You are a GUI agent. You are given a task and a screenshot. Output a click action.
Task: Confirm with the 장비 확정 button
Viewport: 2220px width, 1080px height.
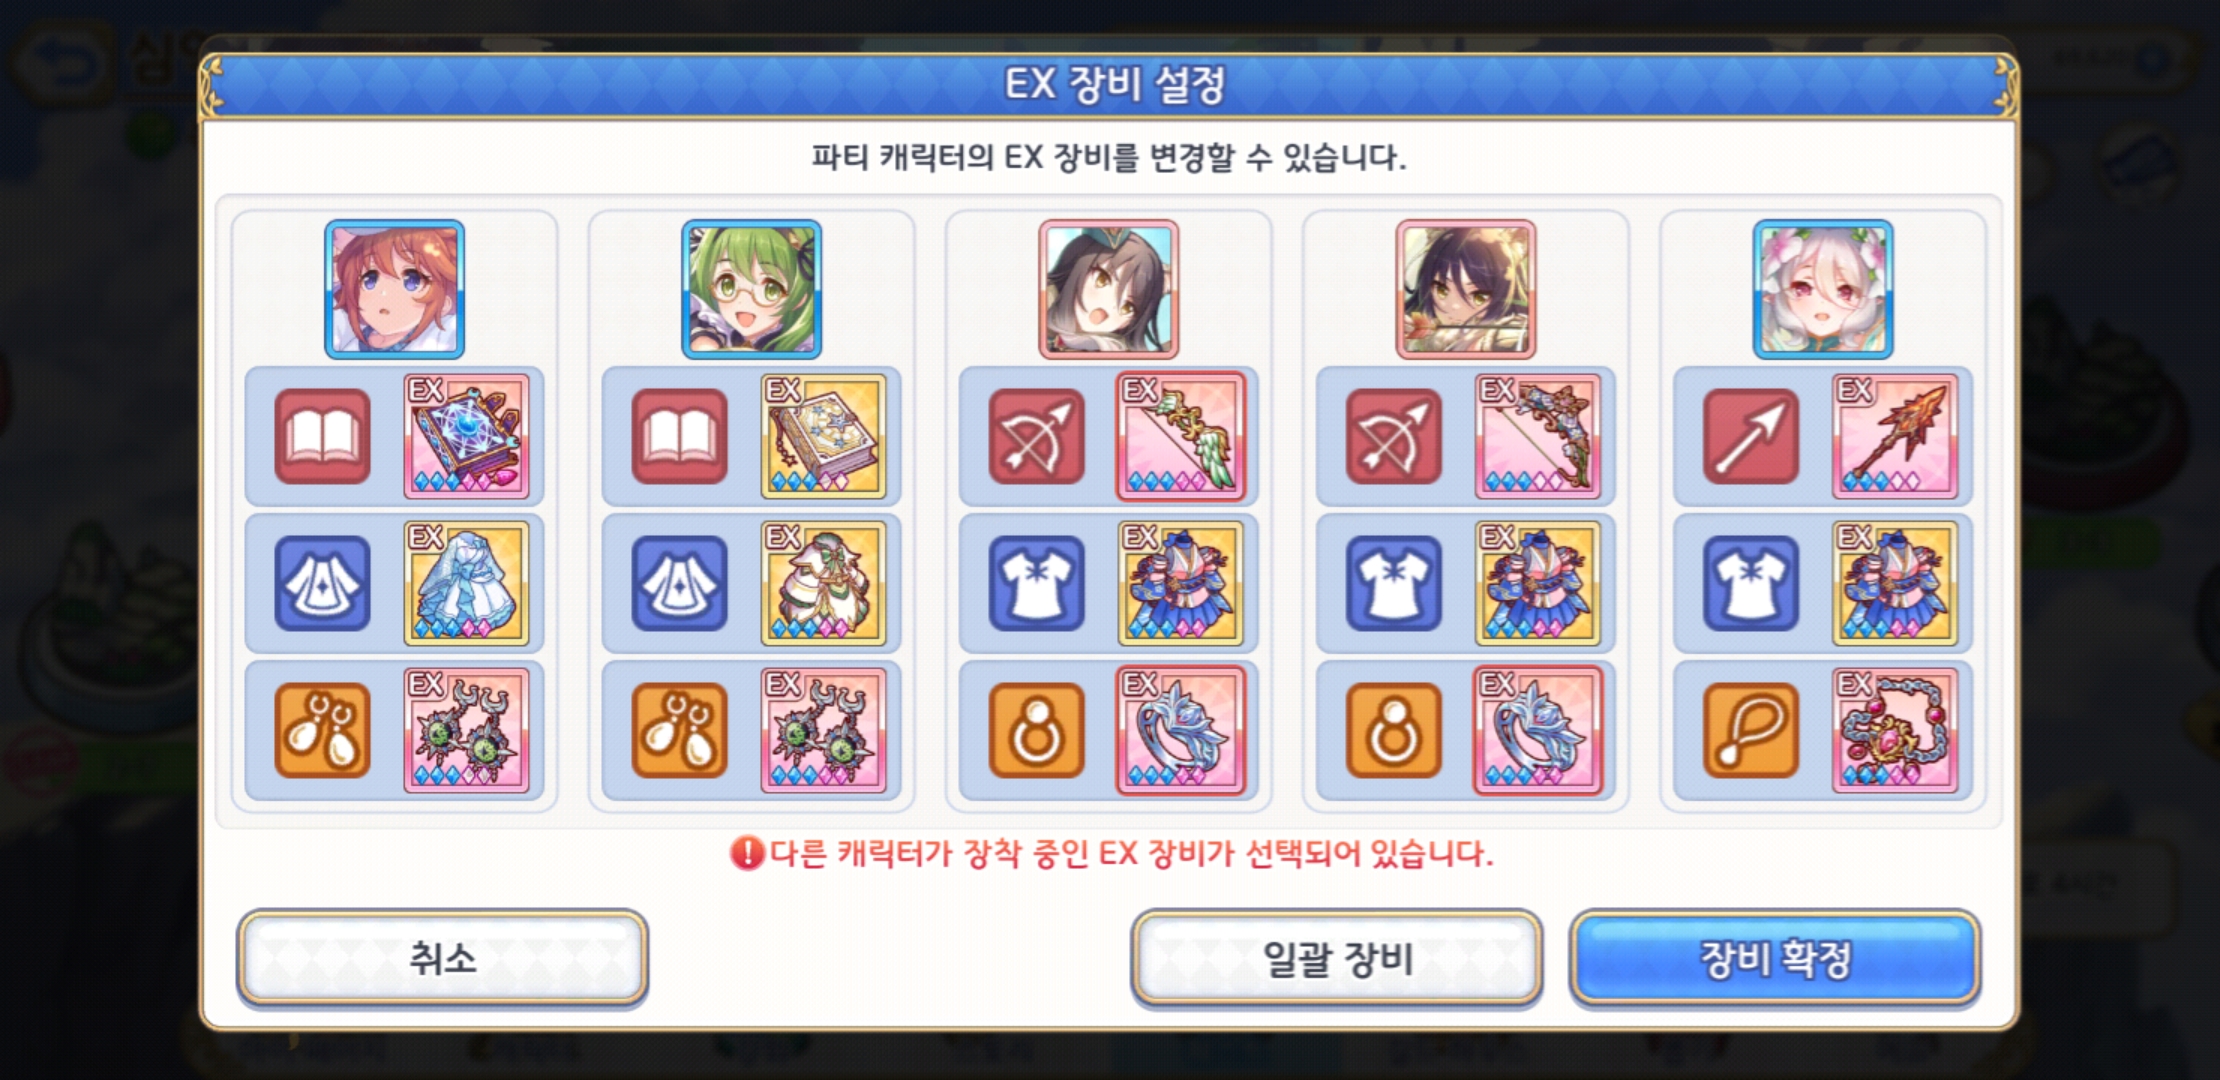pyautogui.click(x=1775, y=958)
